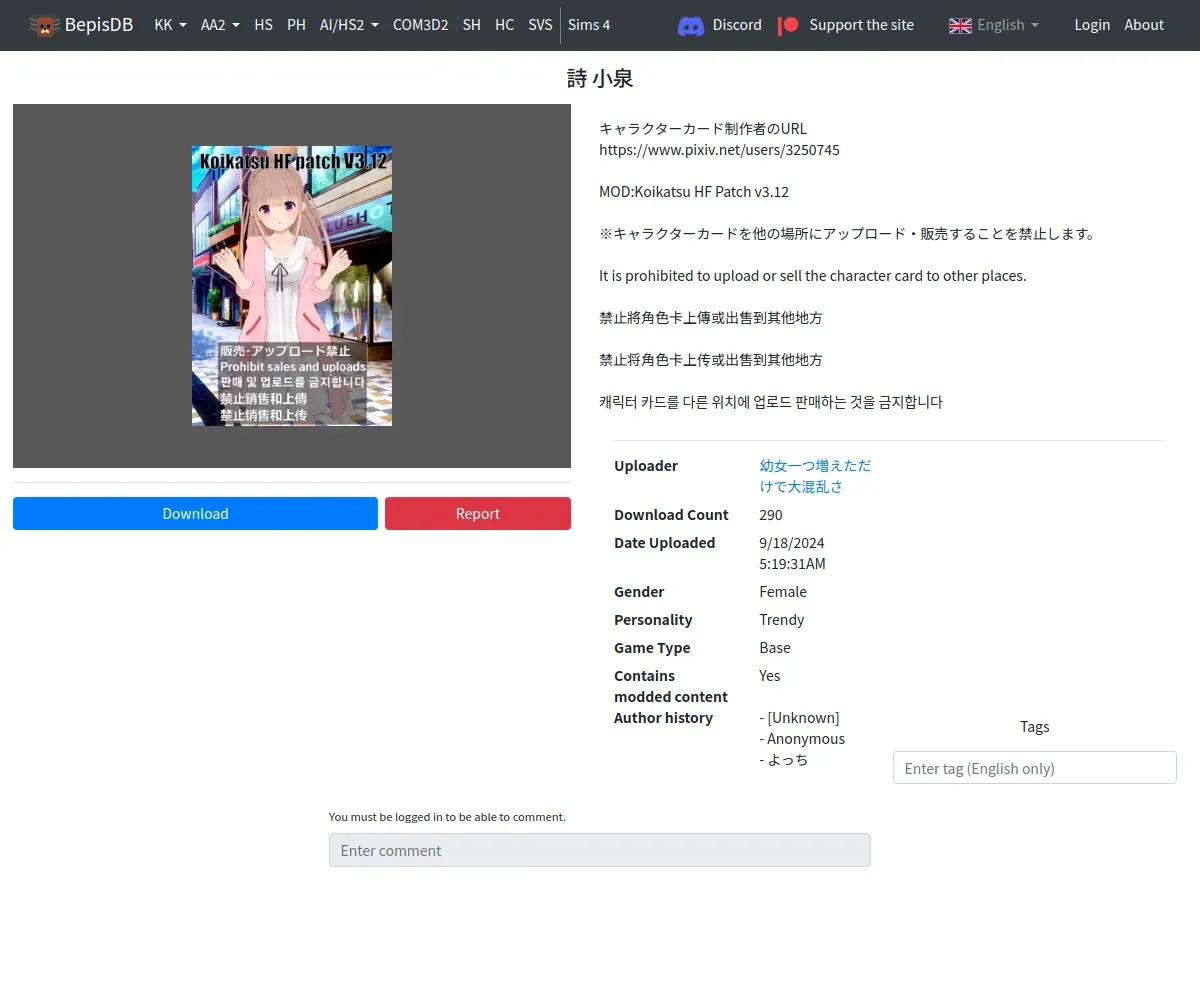Click the Discord logo icon
This screenshot has width=1200, height=1000.
[691, 25]
